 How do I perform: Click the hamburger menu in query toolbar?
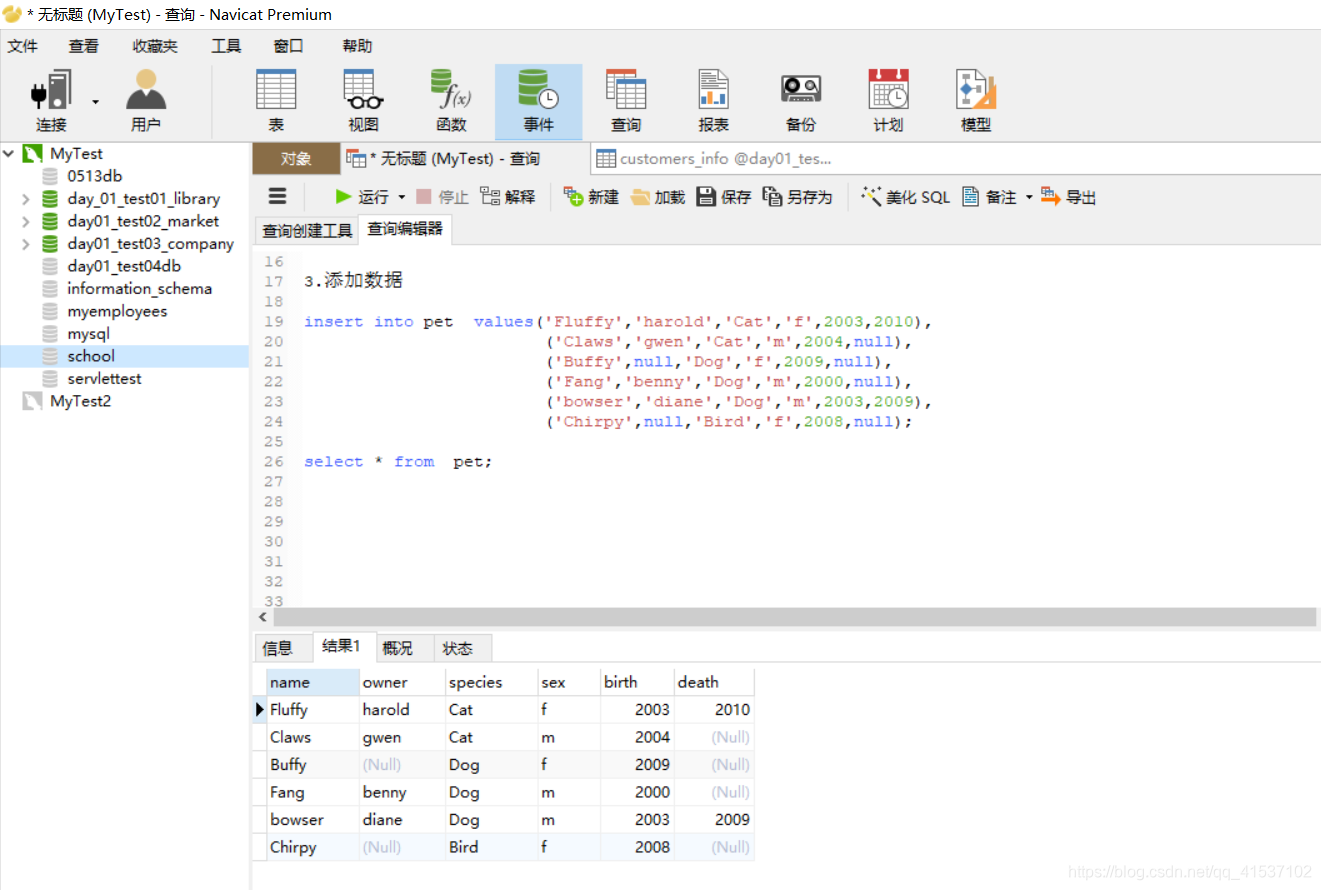click(x=278, y=197)
